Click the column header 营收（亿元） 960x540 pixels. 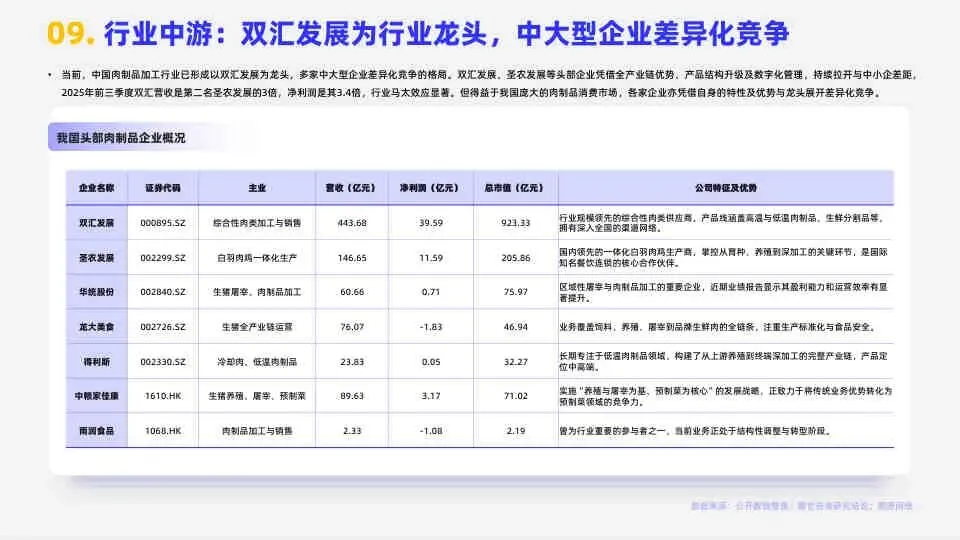(x=352, y=188)
